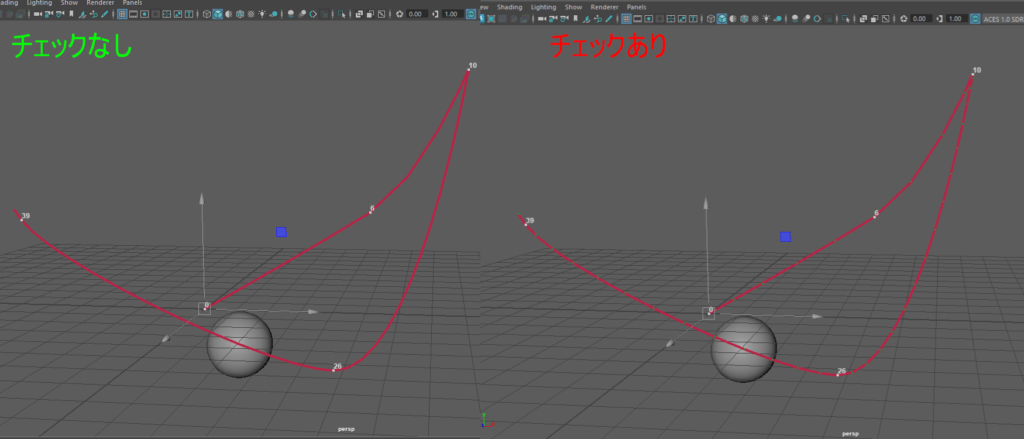Open the Panels menu in the right viewport
Image resolution: width=1024 pixels, height=439 pixels.
tap(636, 5)
